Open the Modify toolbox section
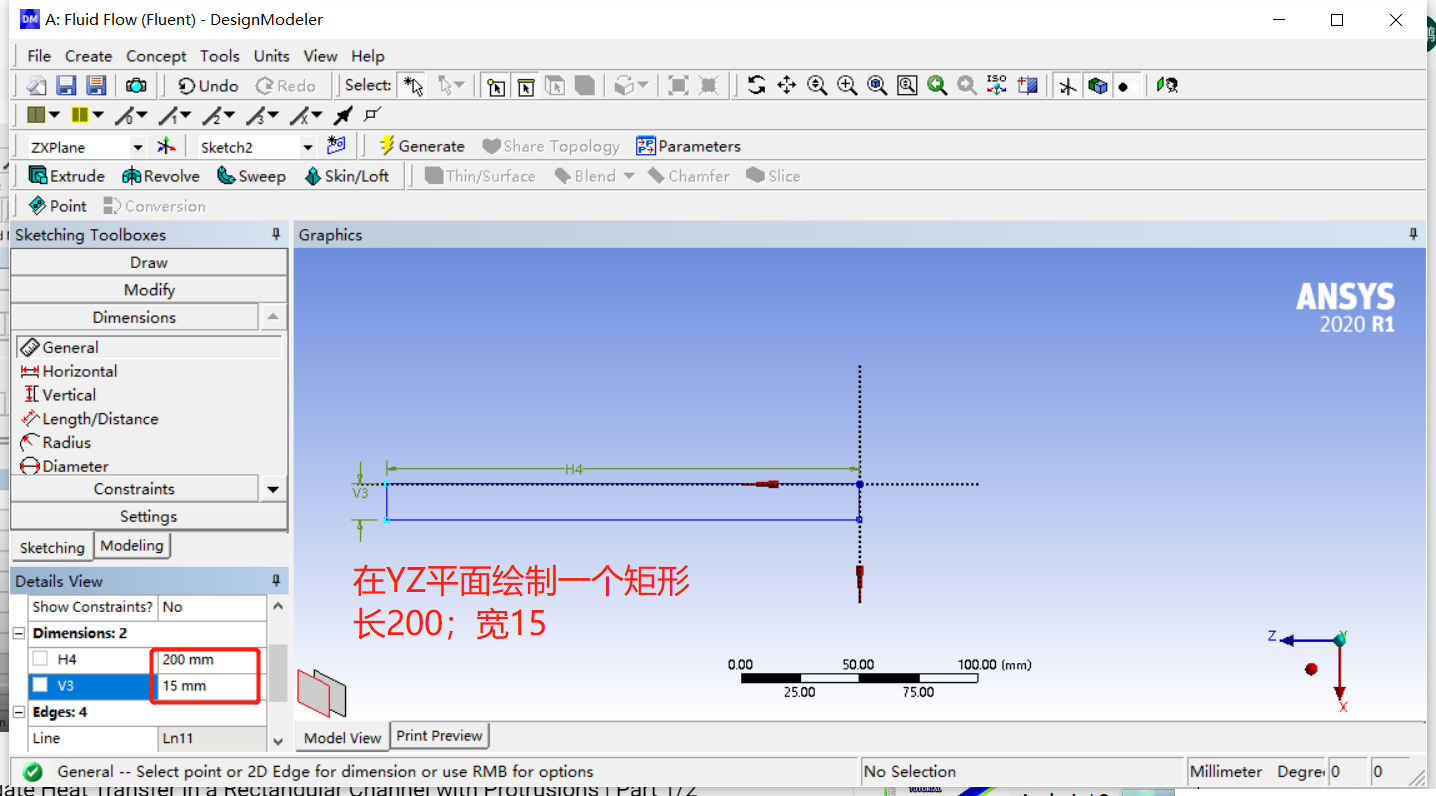1436x796 pixels. [149, 289]
